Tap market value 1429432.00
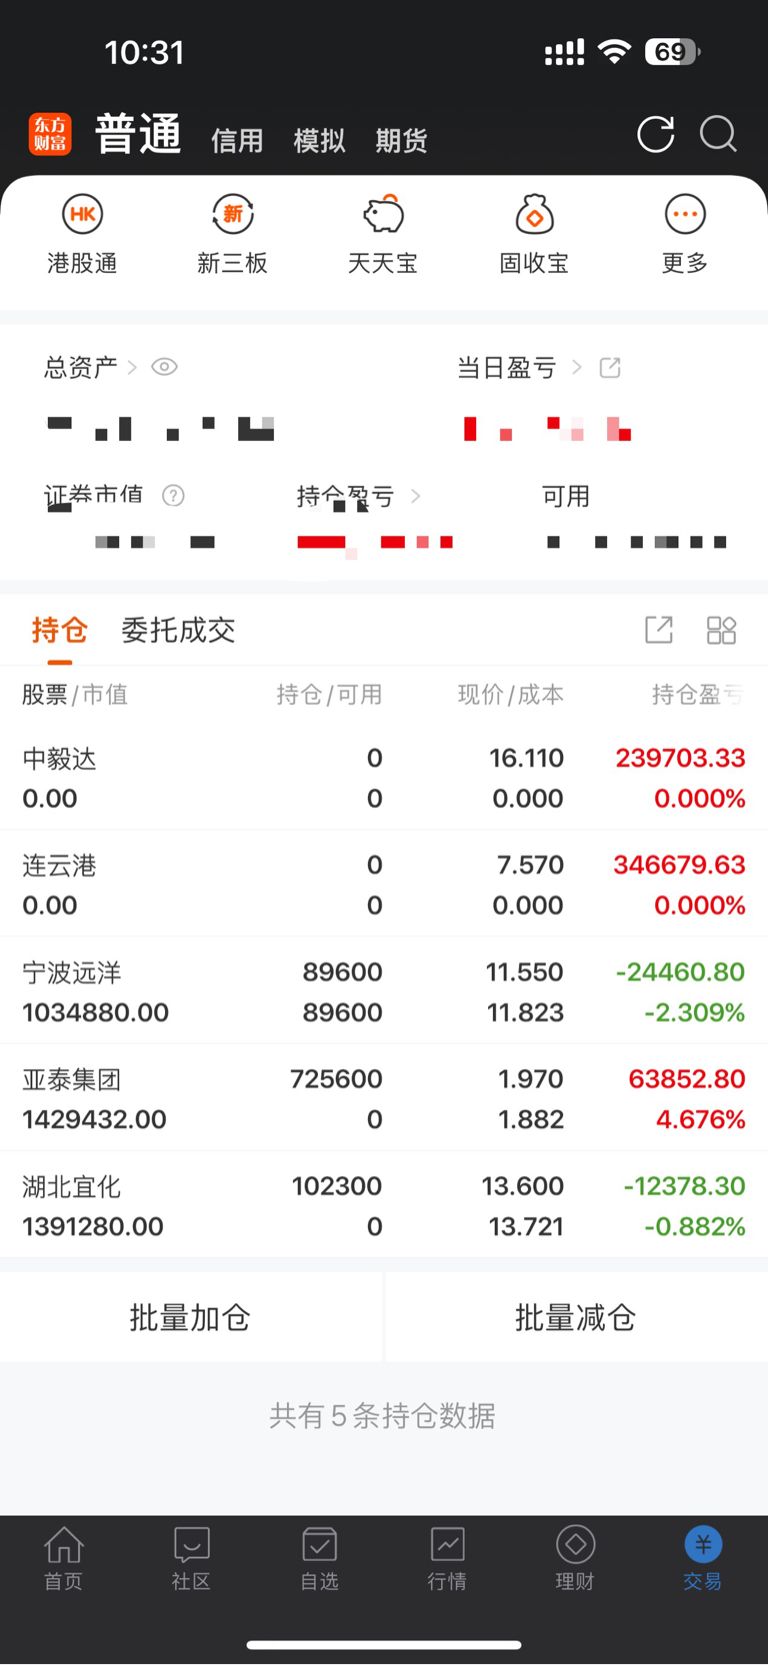This screenshot has width=768, height=1665. pos(94,1120)
